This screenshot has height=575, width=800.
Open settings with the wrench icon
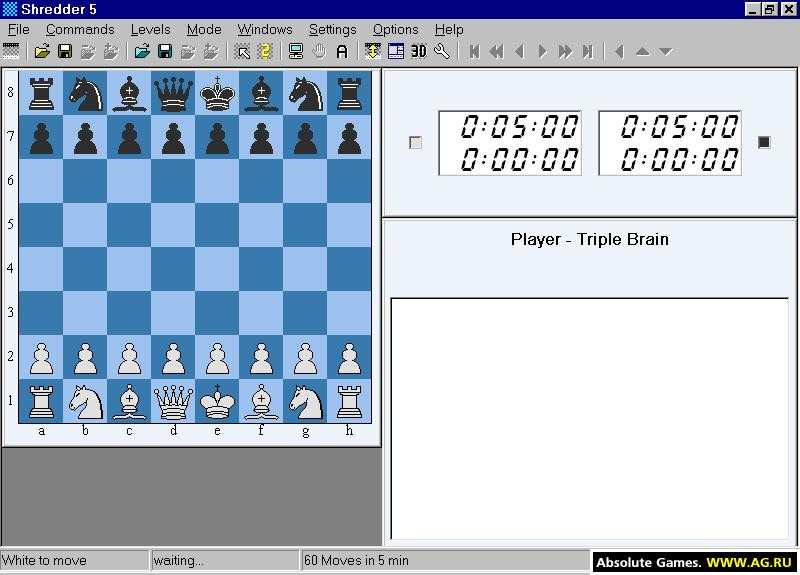pos(442,52)
